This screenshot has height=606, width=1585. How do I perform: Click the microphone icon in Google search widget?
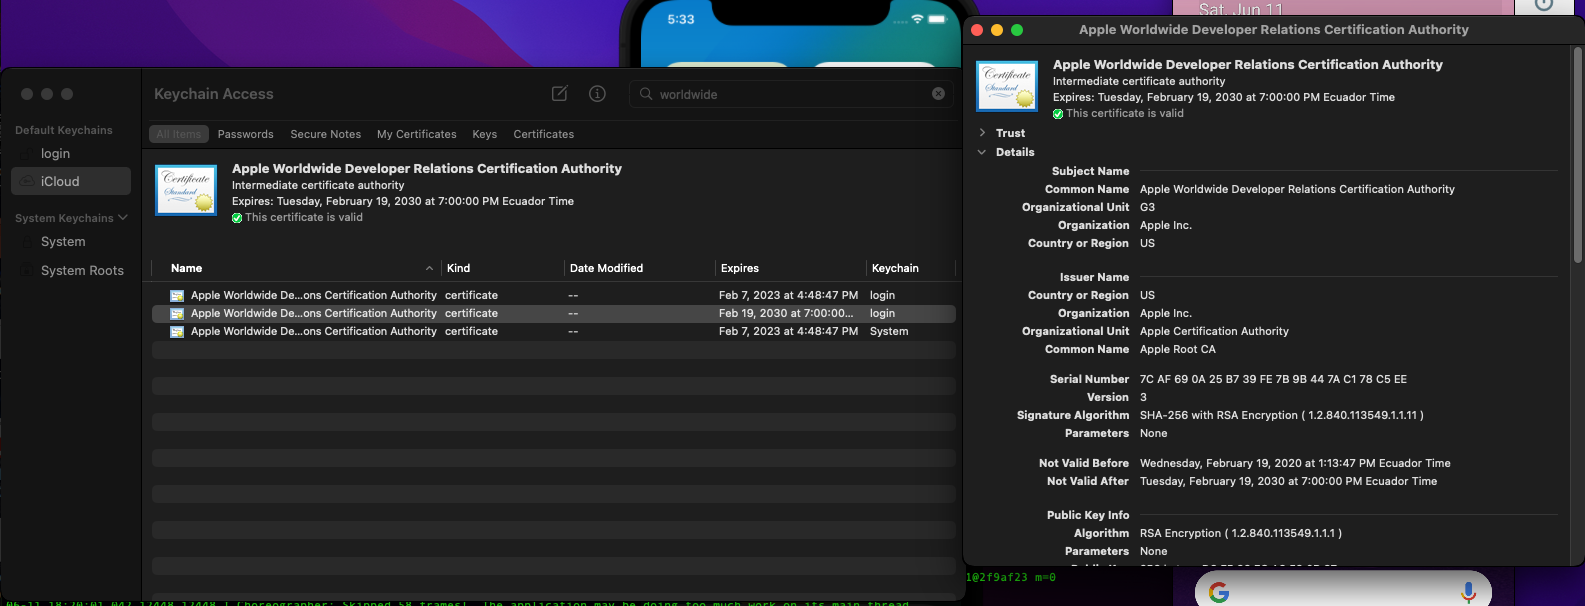click(1468, 592)
